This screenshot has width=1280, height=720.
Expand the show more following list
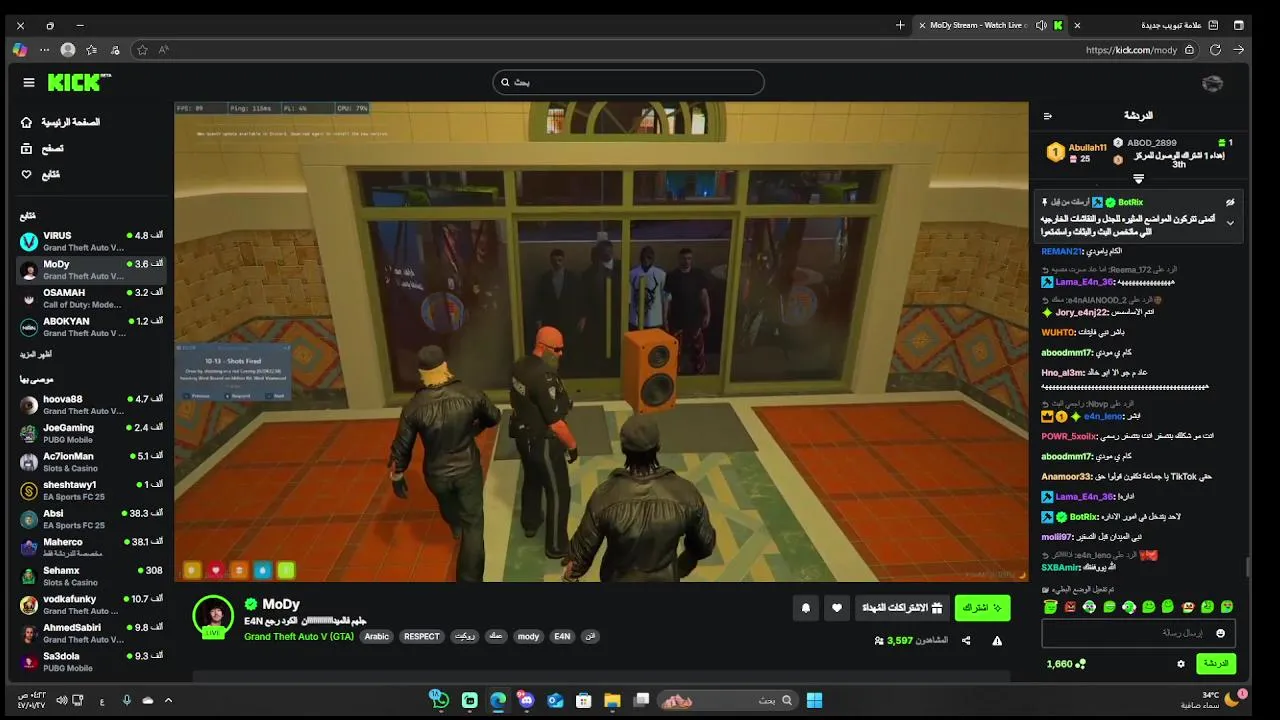point(37,355)
